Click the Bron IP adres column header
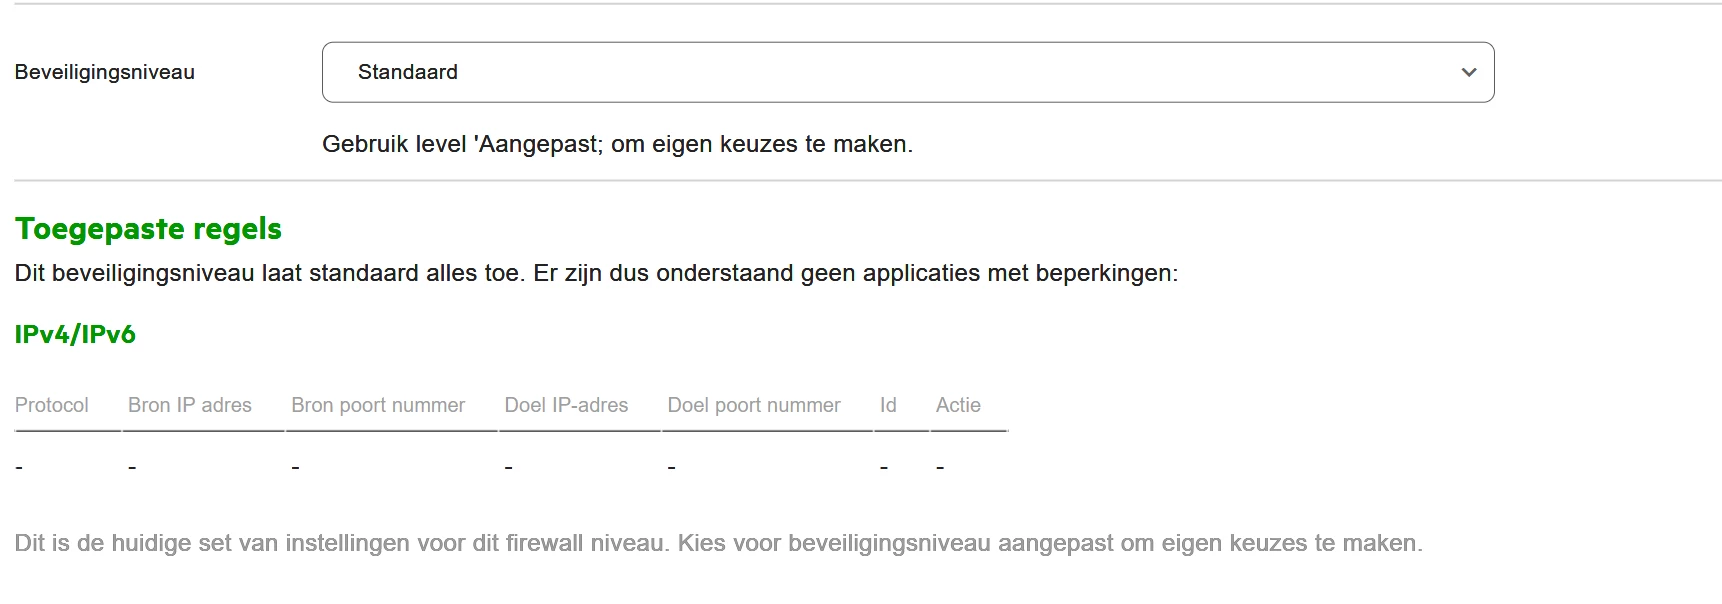Image resolution: width=1722 pixels, height=604 pixels. pos(190,405)
